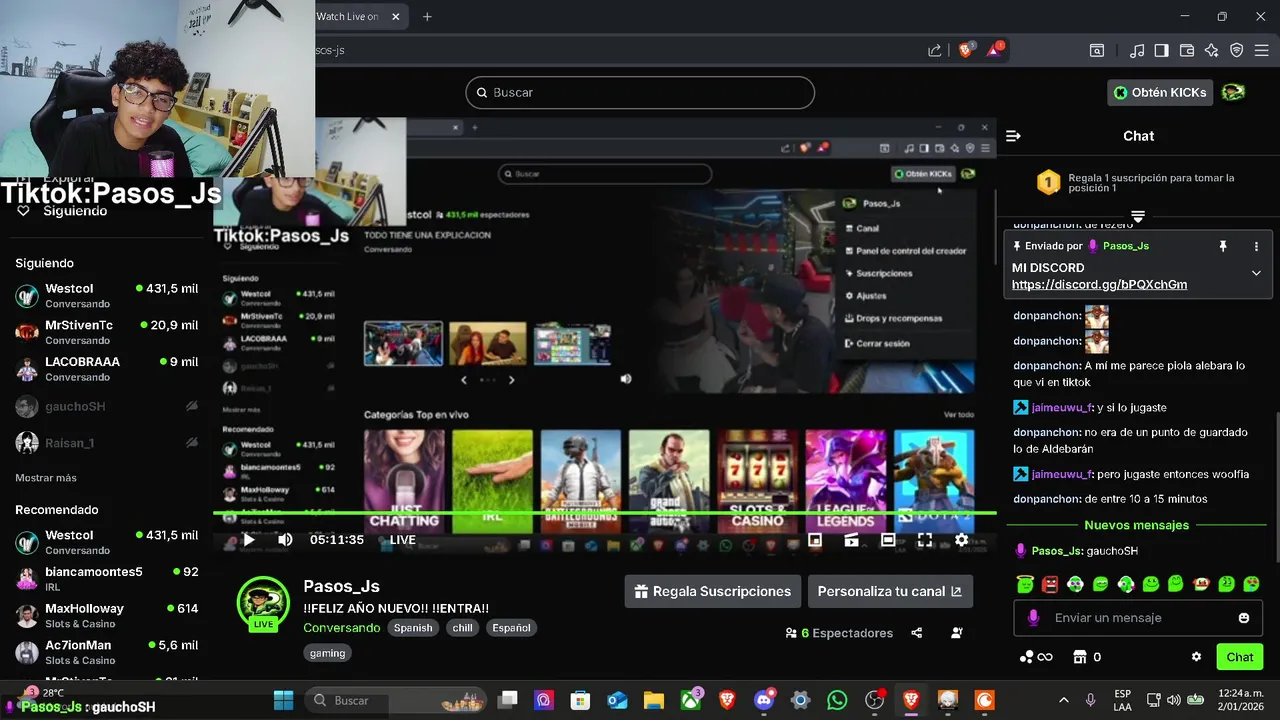Unpin the pinned MI DISCORD message
This screenshot has width=1280, height=720.
tap(1222, 246)
